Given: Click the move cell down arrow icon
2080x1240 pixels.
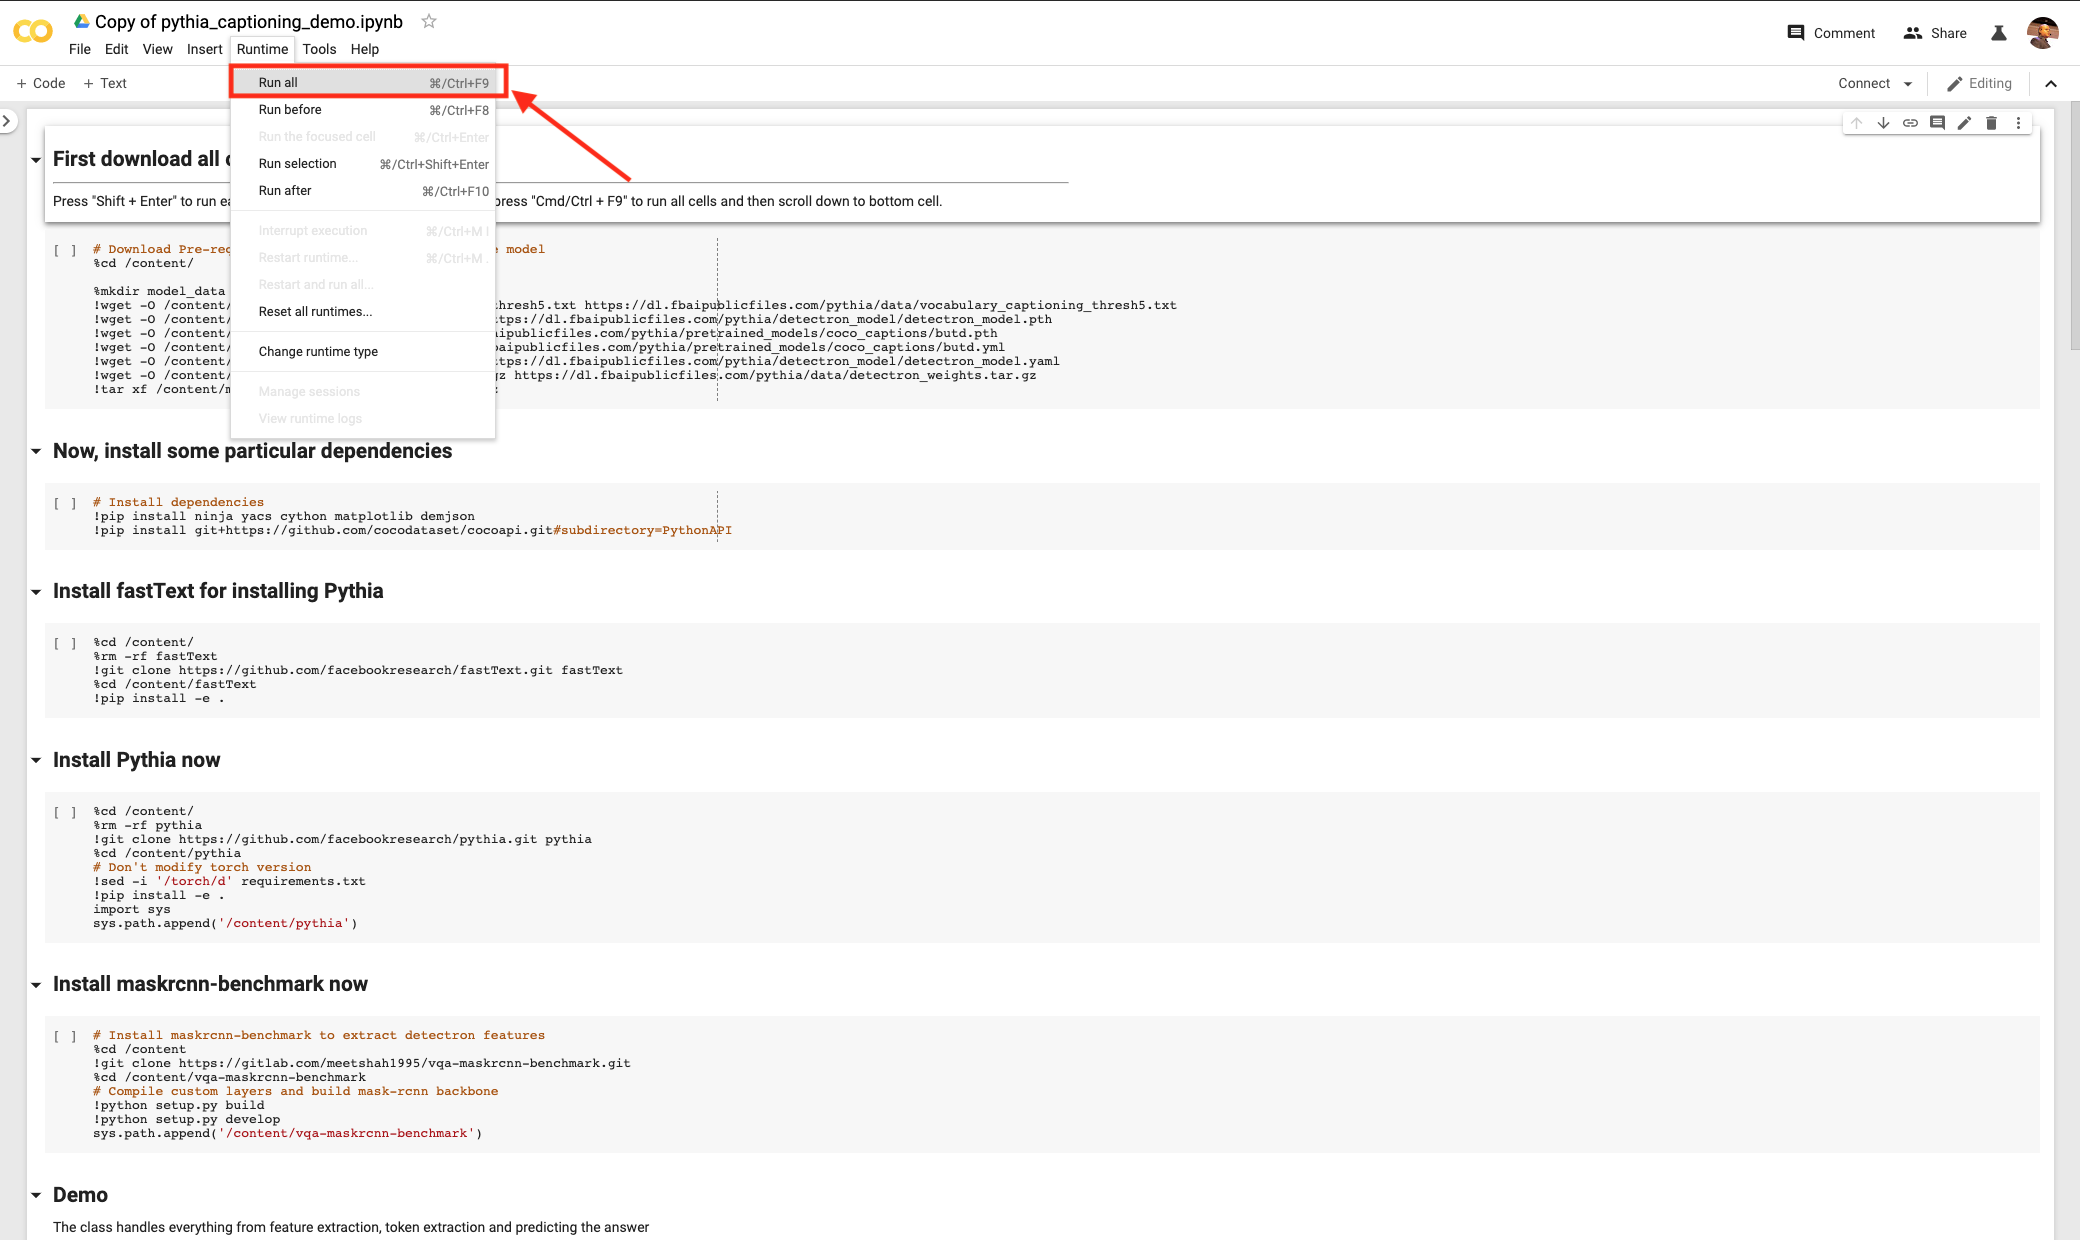Looking at the screenshot, I should click(x=1883, y=123).
